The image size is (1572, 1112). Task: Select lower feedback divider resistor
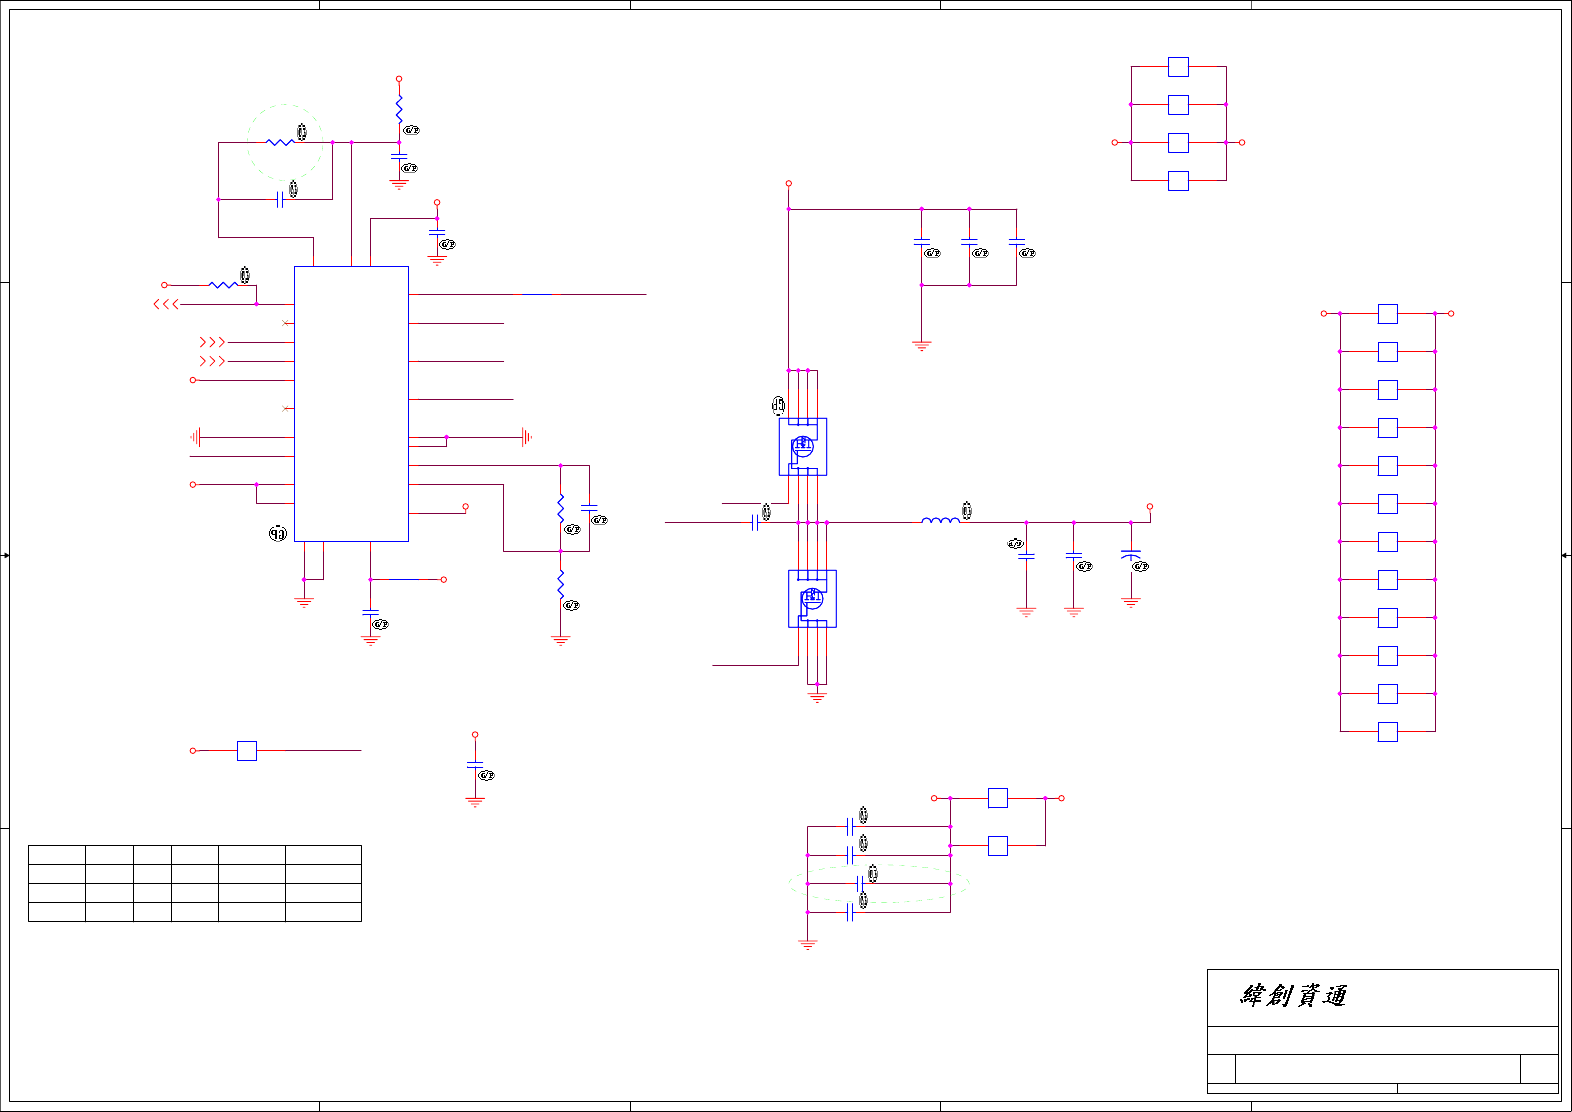pyautogui.click(x=561, y=584)
